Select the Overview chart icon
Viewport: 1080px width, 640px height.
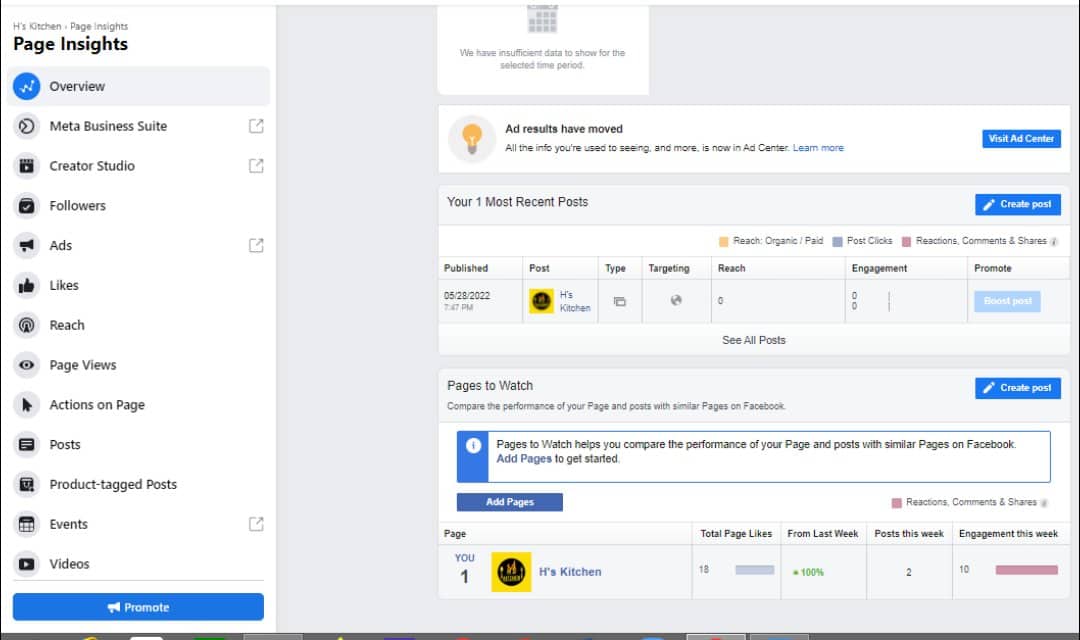pos(26,86)
